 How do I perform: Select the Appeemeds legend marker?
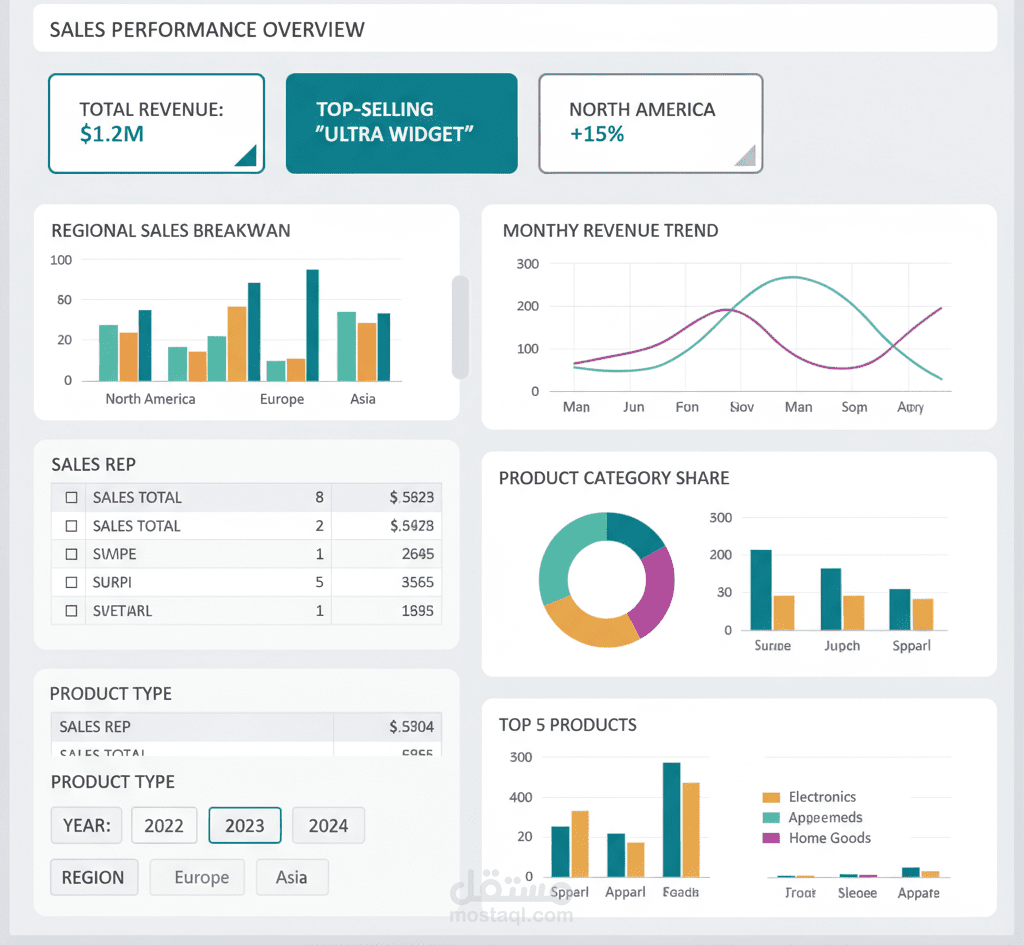coord(770,818)
